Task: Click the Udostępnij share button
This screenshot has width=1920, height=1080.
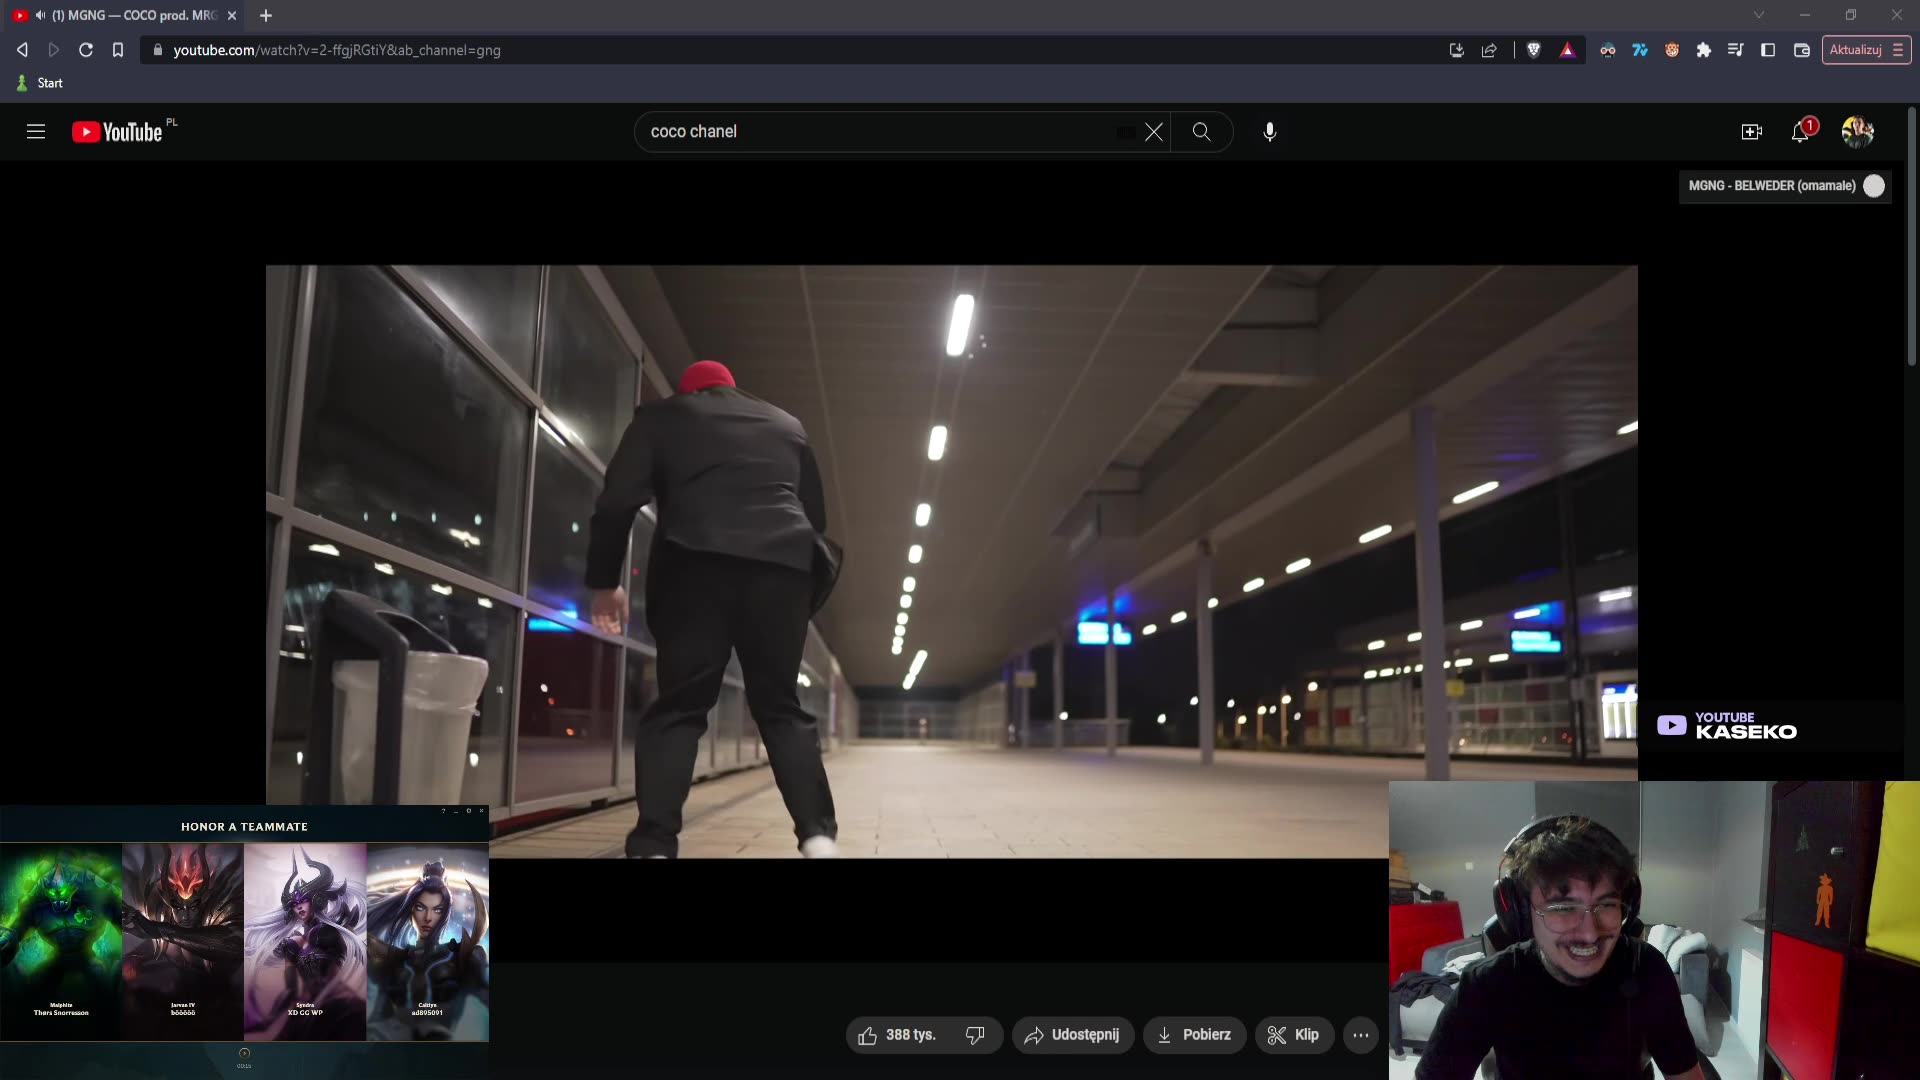Action: (1072, 1035)
